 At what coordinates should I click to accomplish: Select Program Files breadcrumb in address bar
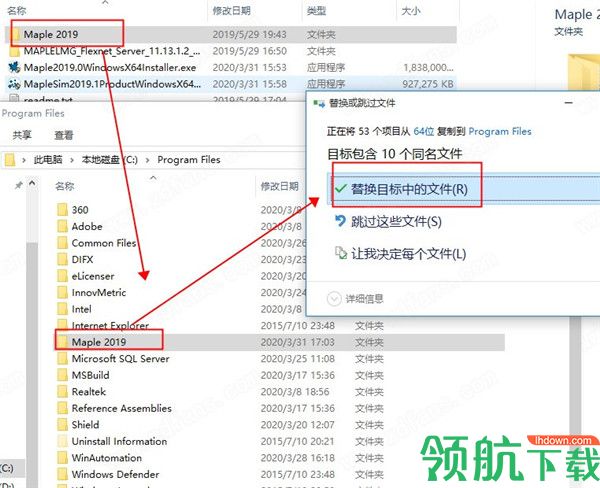click(x=189, y=160)
